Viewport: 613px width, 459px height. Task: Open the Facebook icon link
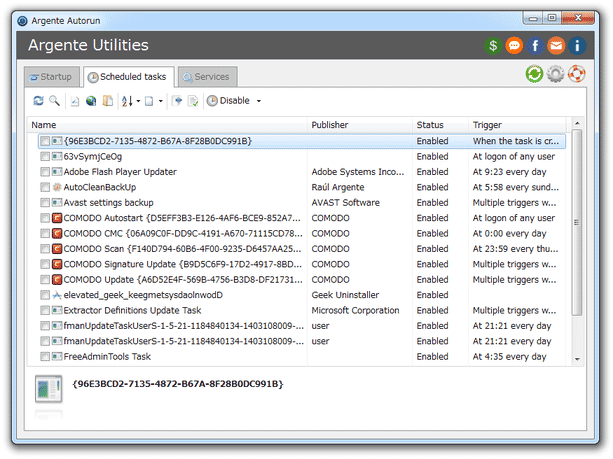point(535,46)
